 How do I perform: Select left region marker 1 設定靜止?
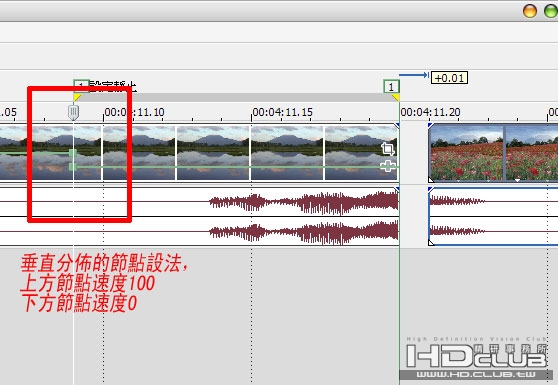pos(81,86)
